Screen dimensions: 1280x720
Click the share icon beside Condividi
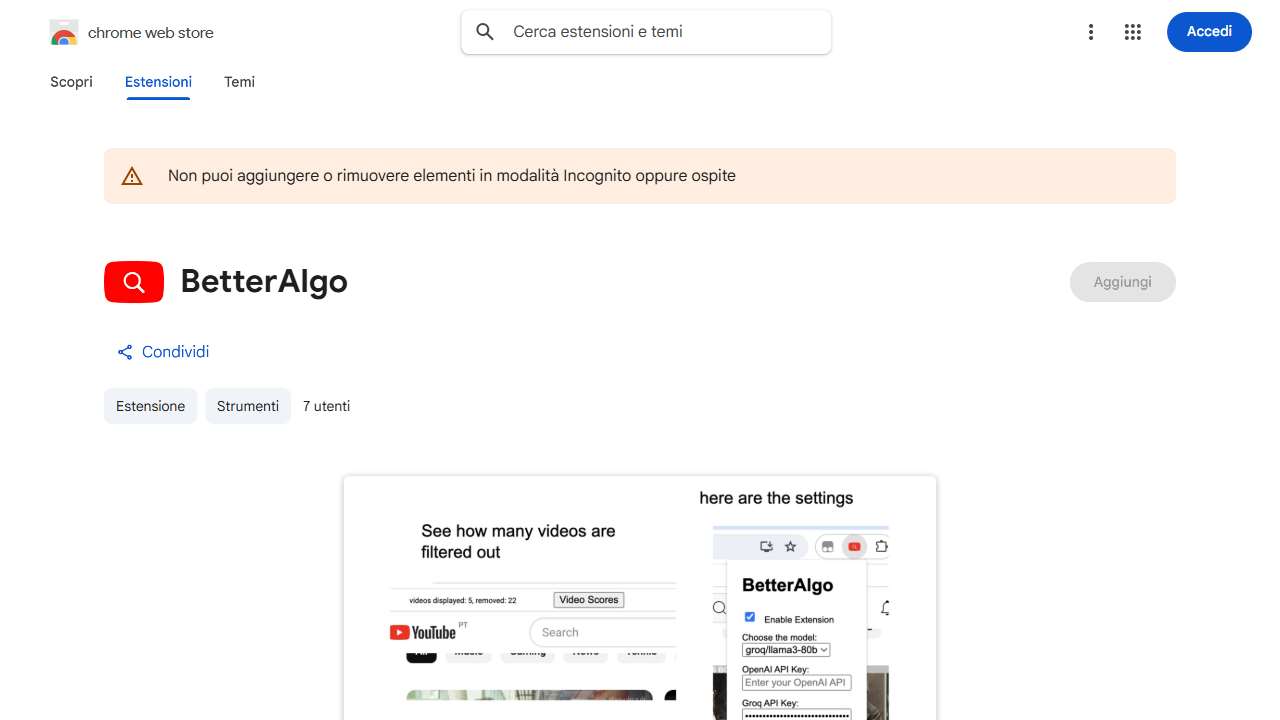tap(124, 351)
